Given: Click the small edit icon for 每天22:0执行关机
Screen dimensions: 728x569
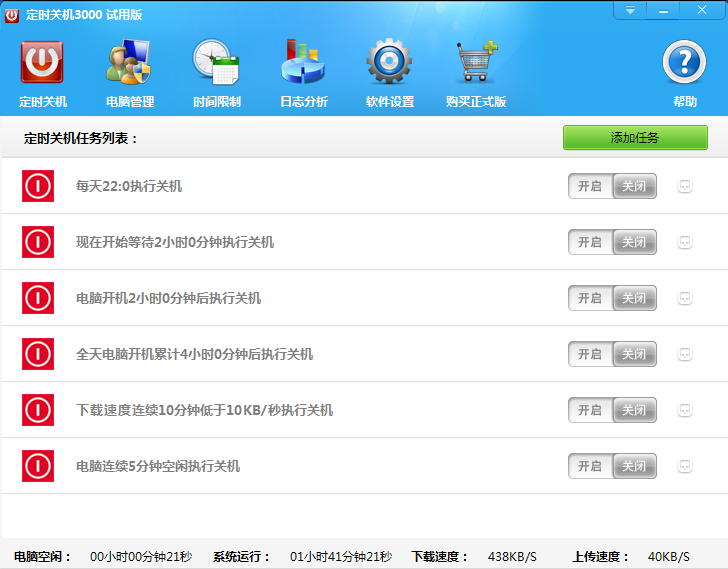Looking at the screenshot, I should pyautogui.click(x=685, y=186).
